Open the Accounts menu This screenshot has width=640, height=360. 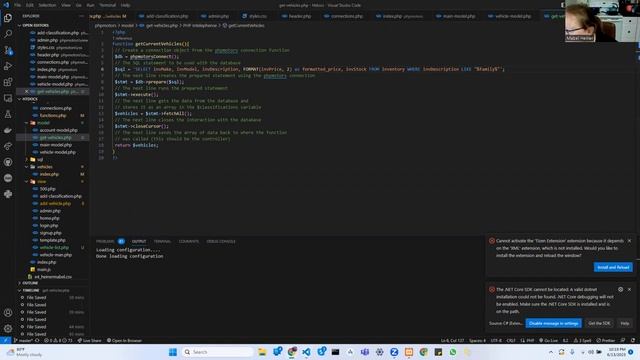[8, 313]
